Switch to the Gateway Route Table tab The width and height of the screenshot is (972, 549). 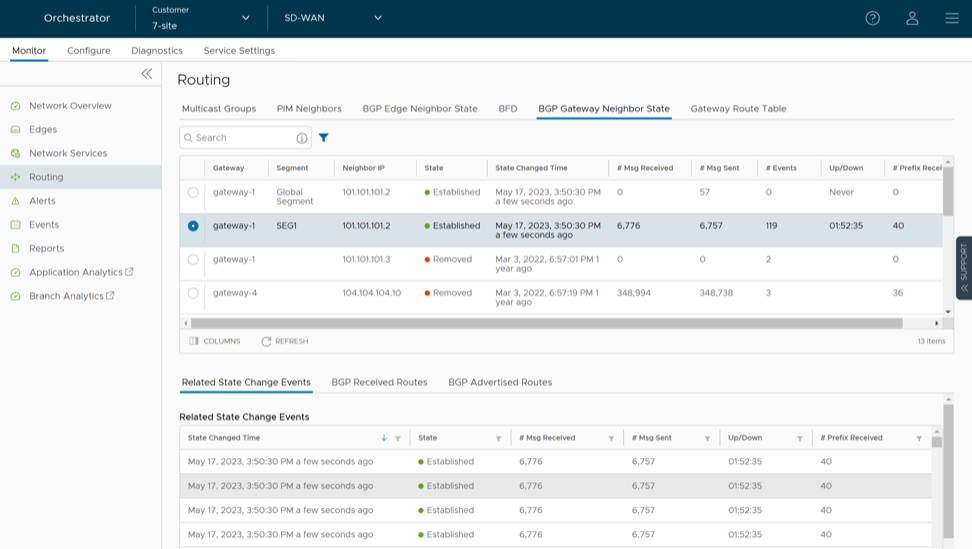point(738,108)
